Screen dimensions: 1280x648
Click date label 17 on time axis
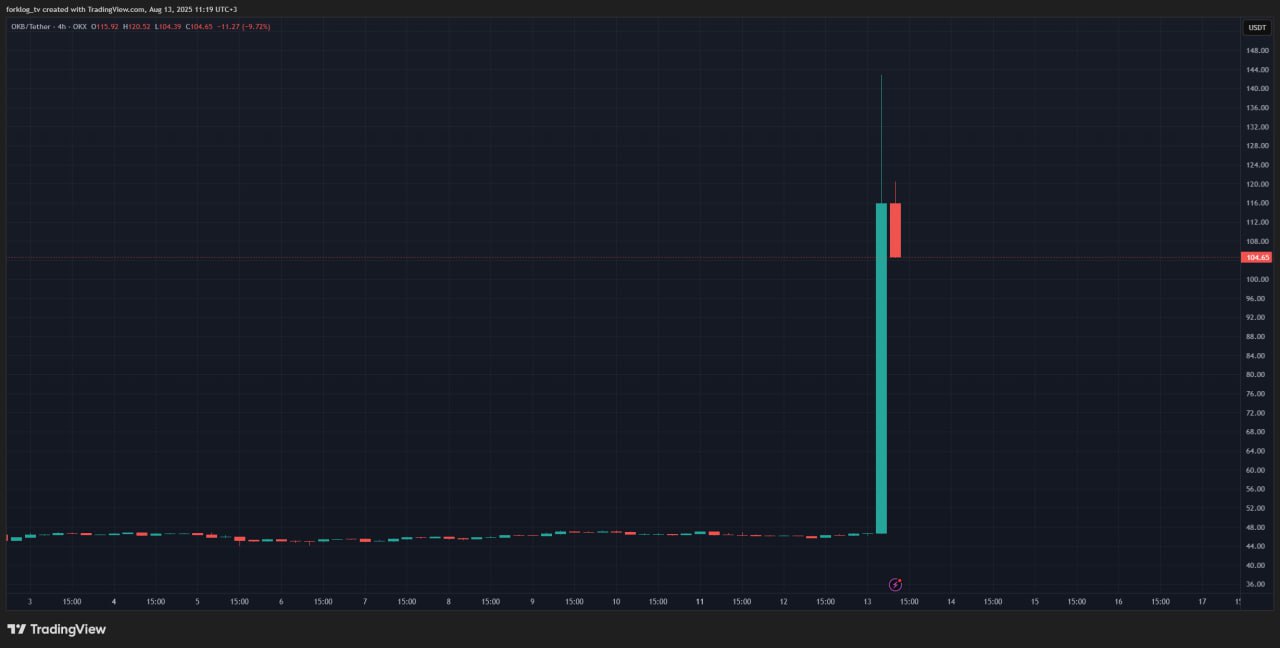[1202, 602]
